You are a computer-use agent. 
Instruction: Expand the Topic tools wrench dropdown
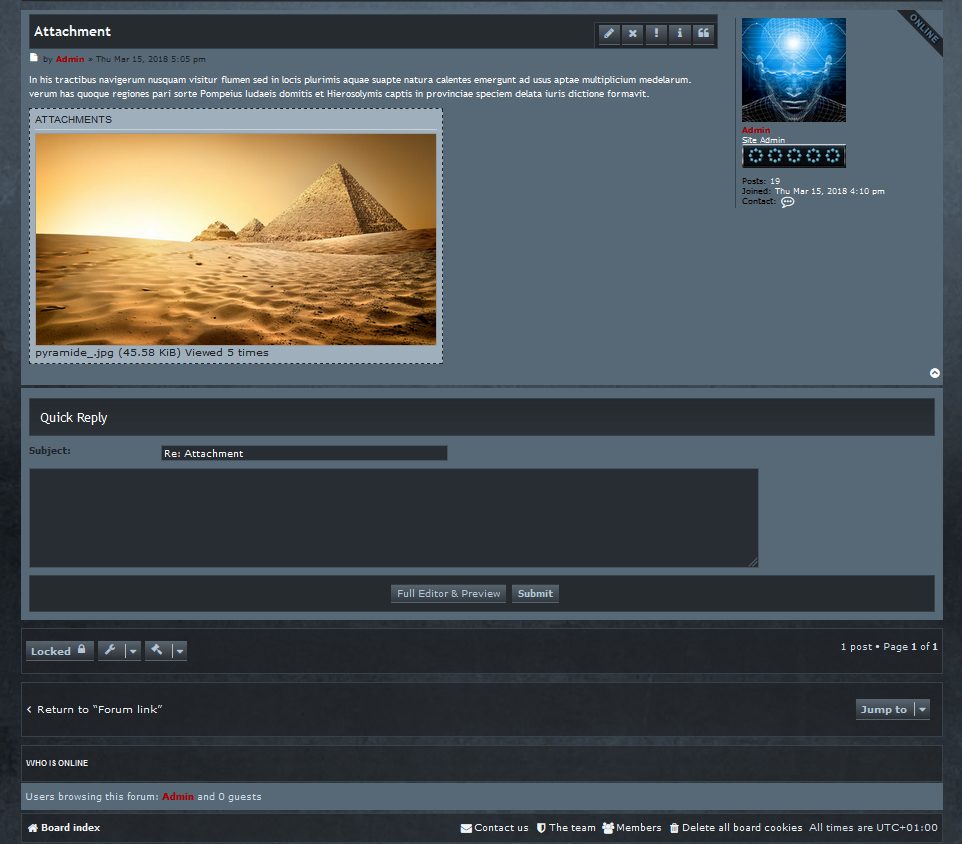click(x=120, y=651)
